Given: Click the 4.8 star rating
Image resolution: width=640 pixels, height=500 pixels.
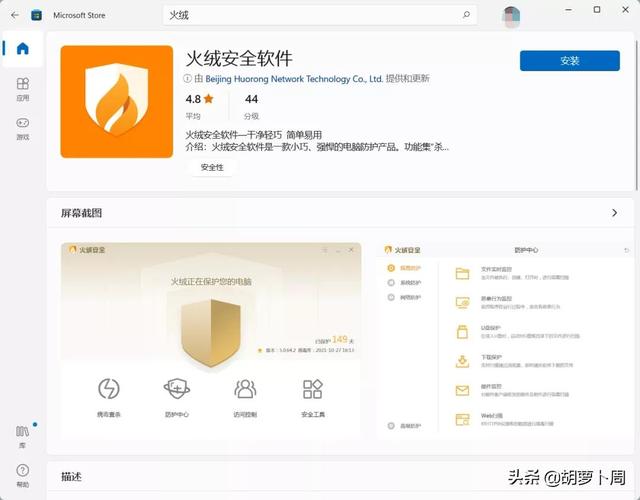Looking at the screenshot, I should 199,99.
